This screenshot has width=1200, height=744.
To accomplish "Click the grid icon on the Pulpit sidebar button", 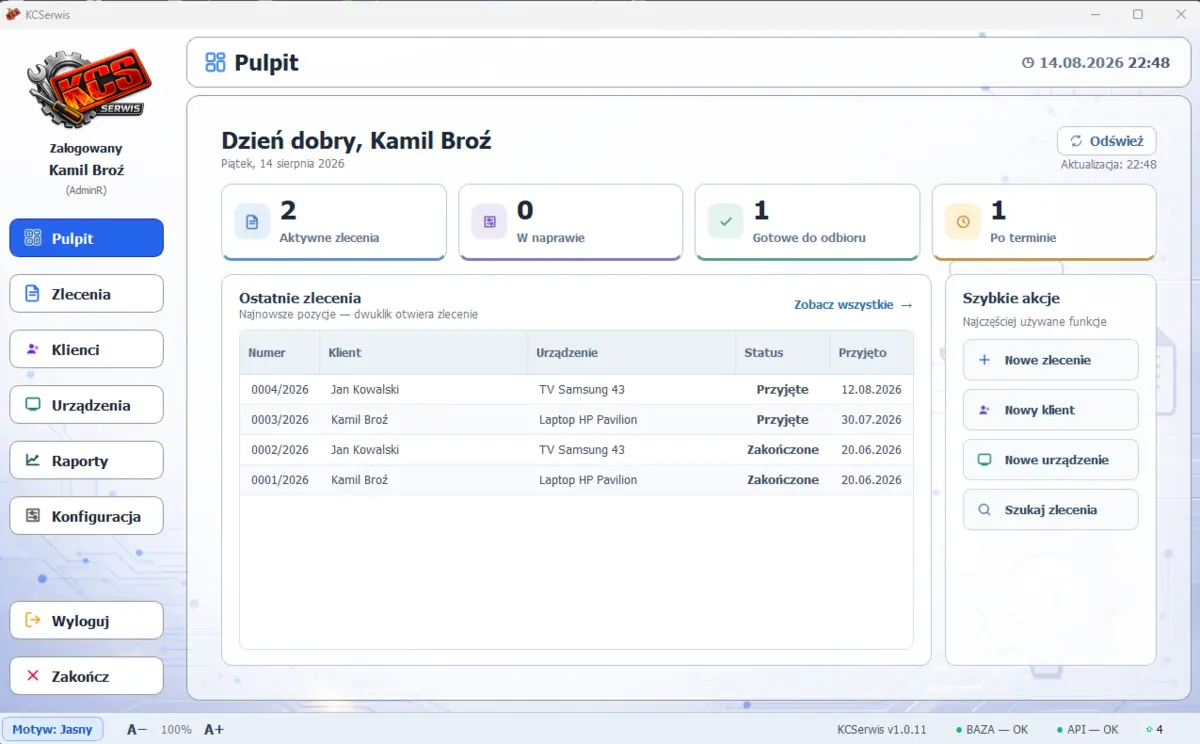I will [32, 238].
